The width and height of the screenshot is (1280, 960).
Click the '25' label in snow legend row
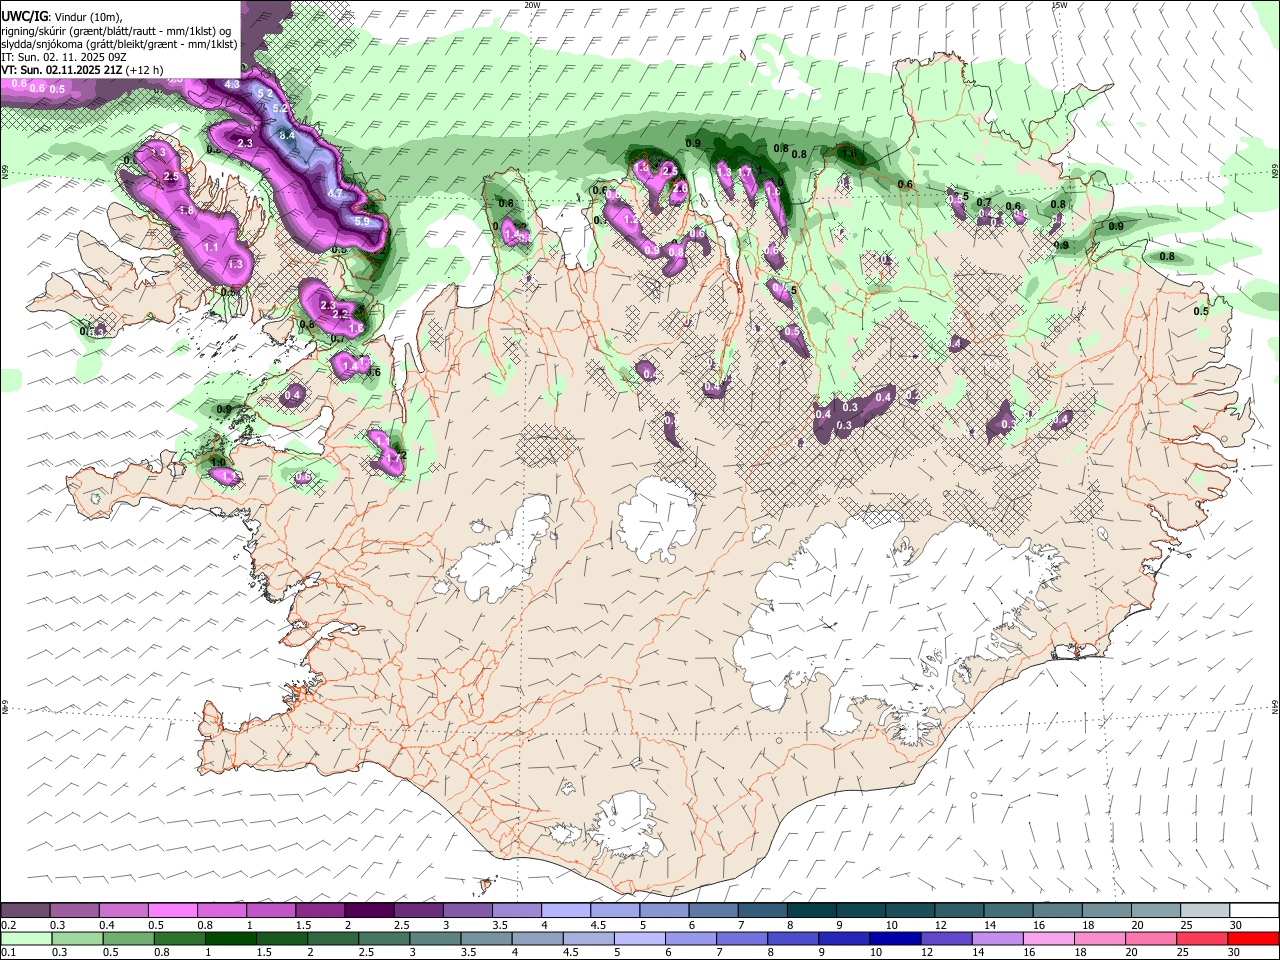[1186, 925]
